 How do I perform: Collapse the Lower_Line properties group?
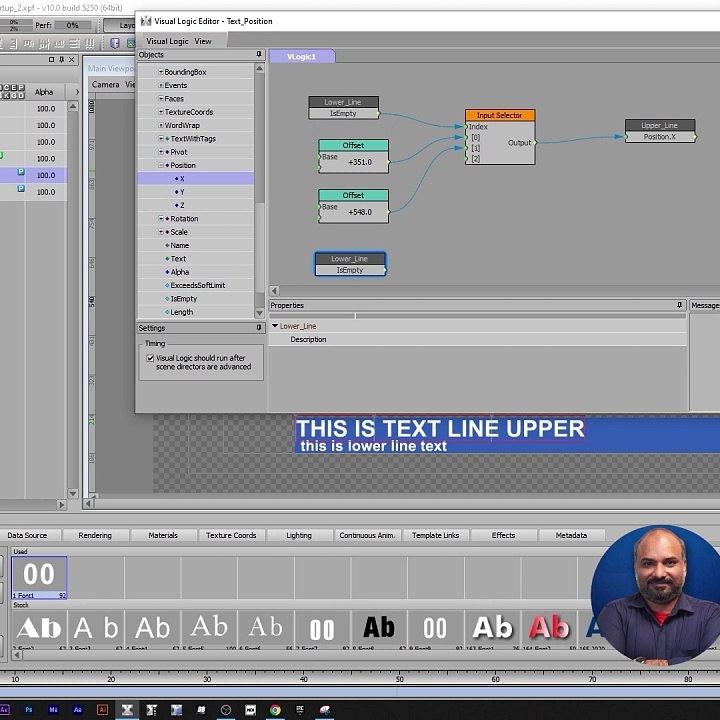[x=275, y=326]
